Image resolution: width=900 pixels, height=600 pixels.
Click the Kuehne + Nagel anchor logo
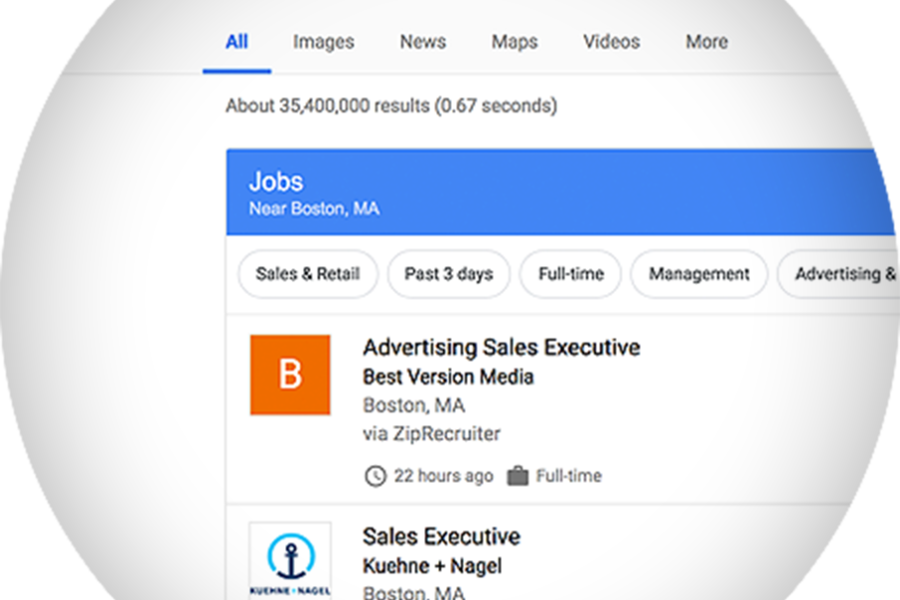(290, 561)
